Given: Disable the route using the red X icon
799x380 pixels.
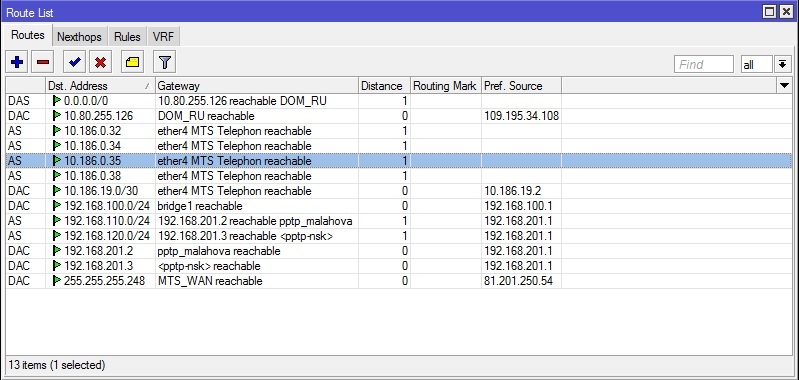Looking at the screenshot, I should [101, 63].
